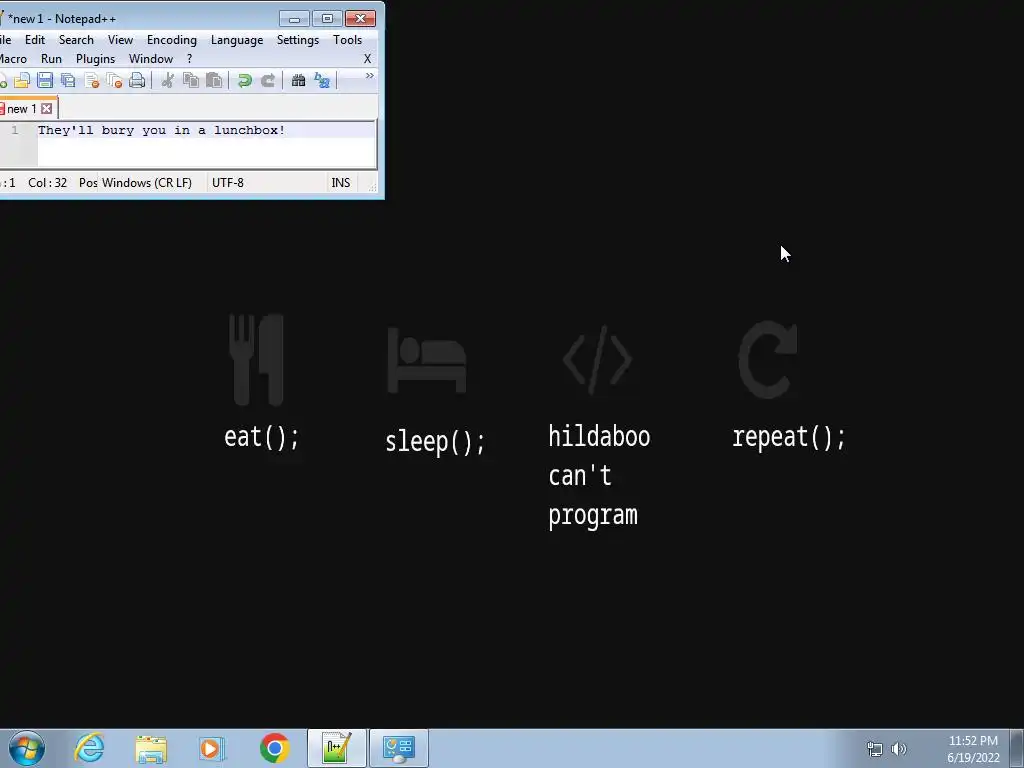Viewport: 1024px width, 768px height.
Task: Click the "Col : 32" status bar entry
Action: click(x=48, y=183)
